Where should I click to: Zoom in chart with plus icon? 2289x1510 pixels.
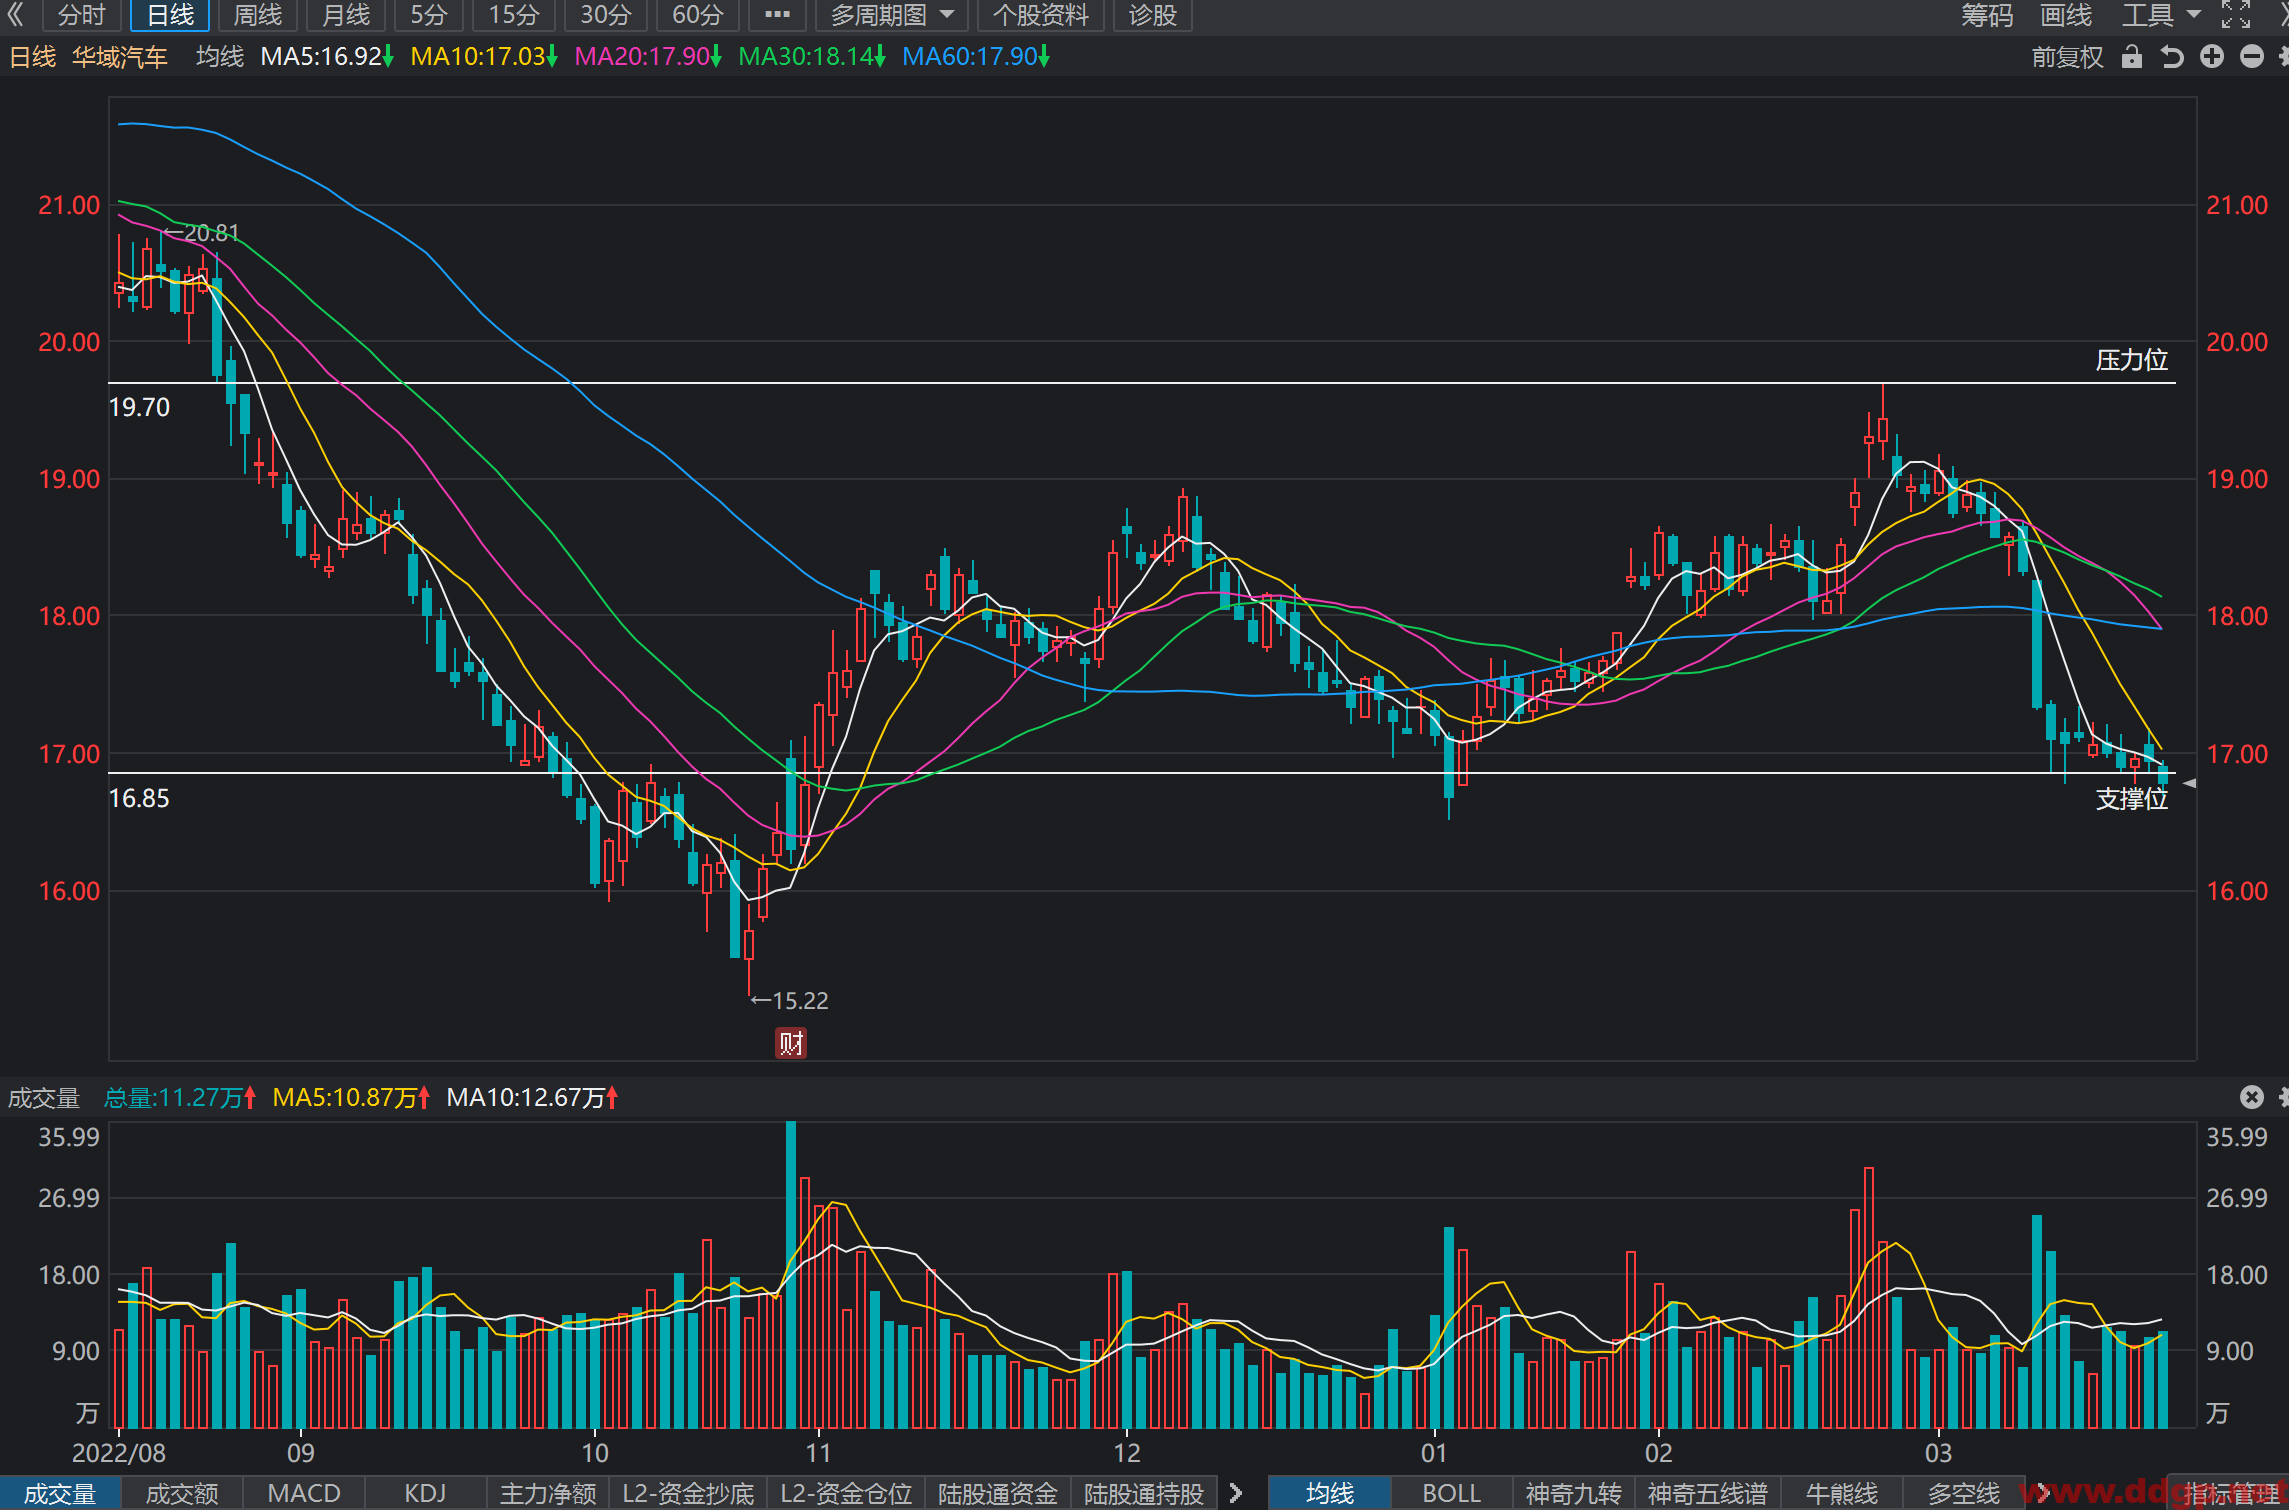point(2212,57)
